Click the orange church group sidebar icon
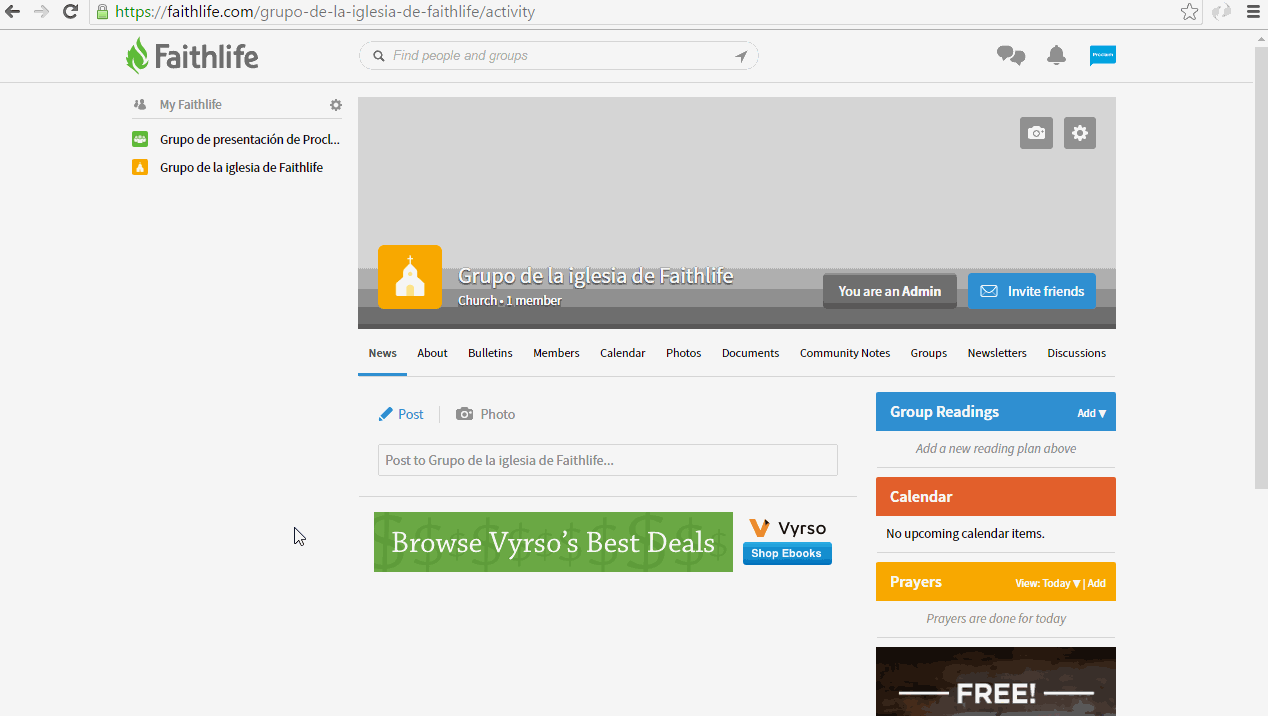The image size is (1268, 716). [140, 167]
